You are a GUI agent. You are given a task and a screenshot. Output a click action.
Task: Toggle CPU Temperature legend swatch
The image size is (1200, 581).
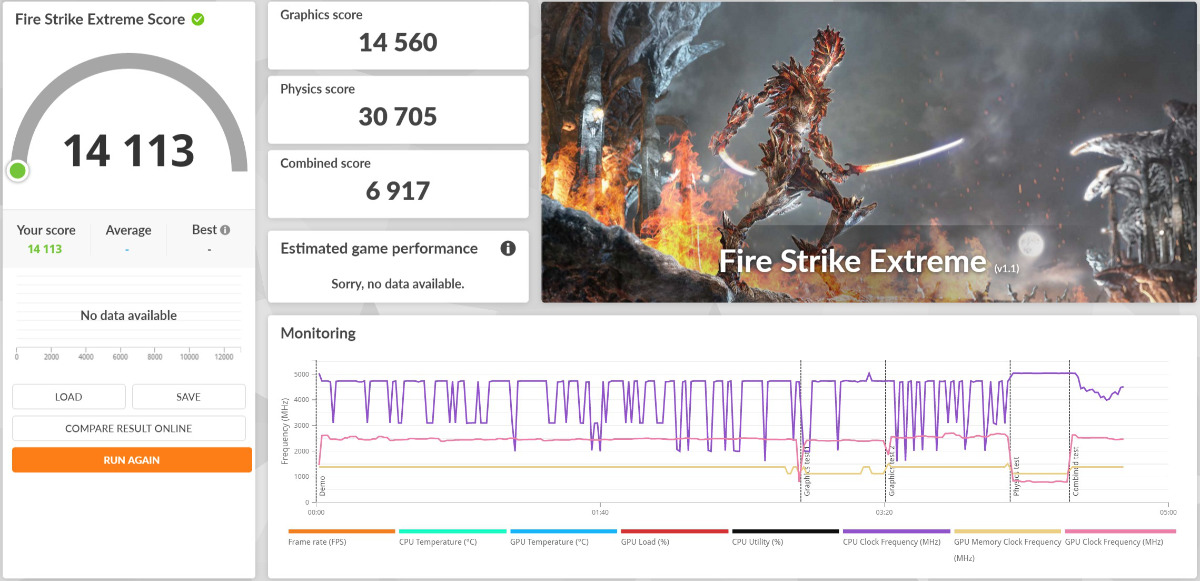click(452, 532)
